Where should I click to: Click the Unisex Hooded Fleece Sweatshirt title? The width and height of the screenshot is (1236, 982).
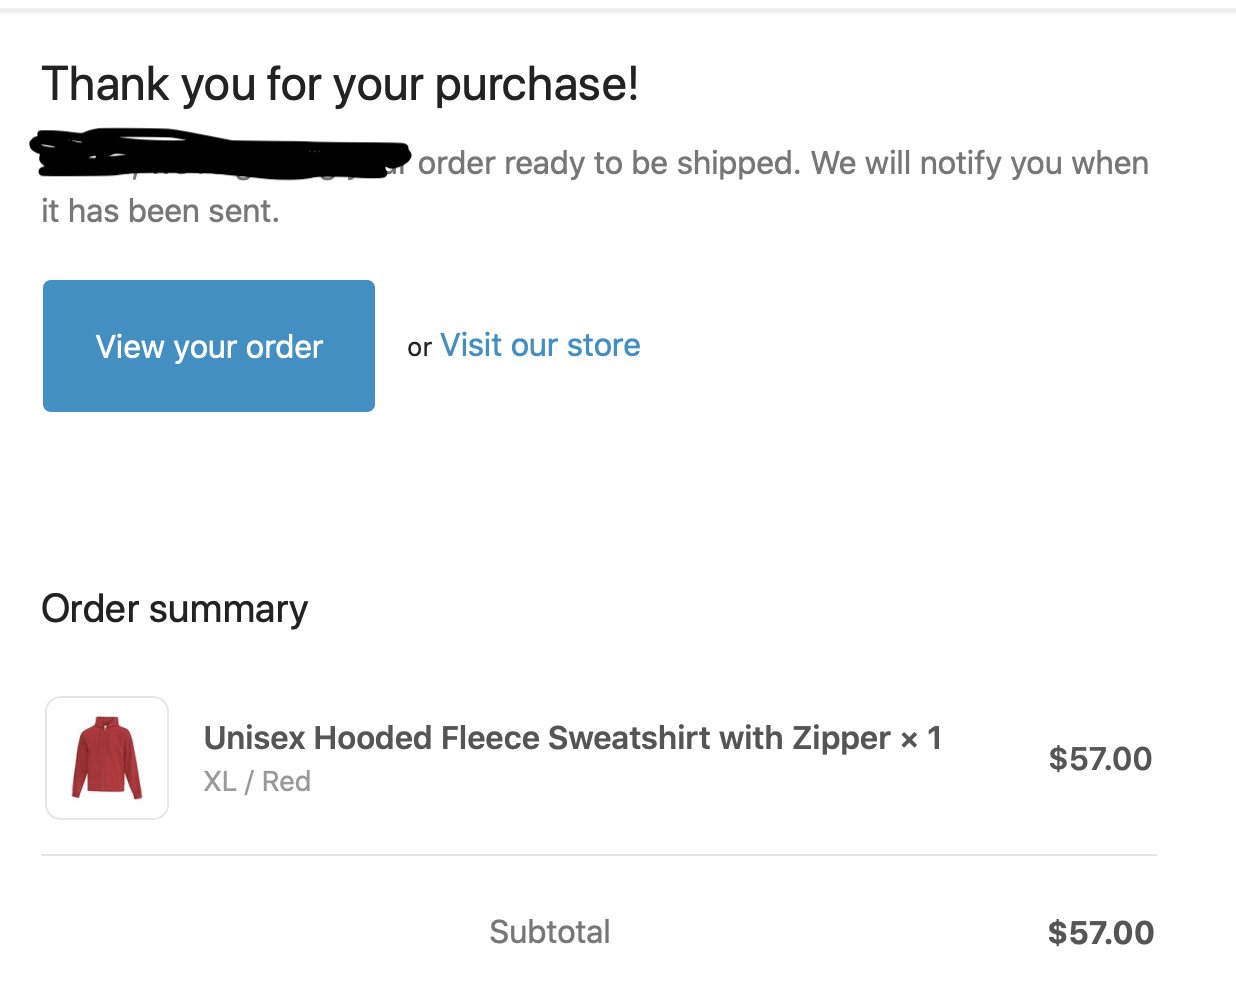546,738
